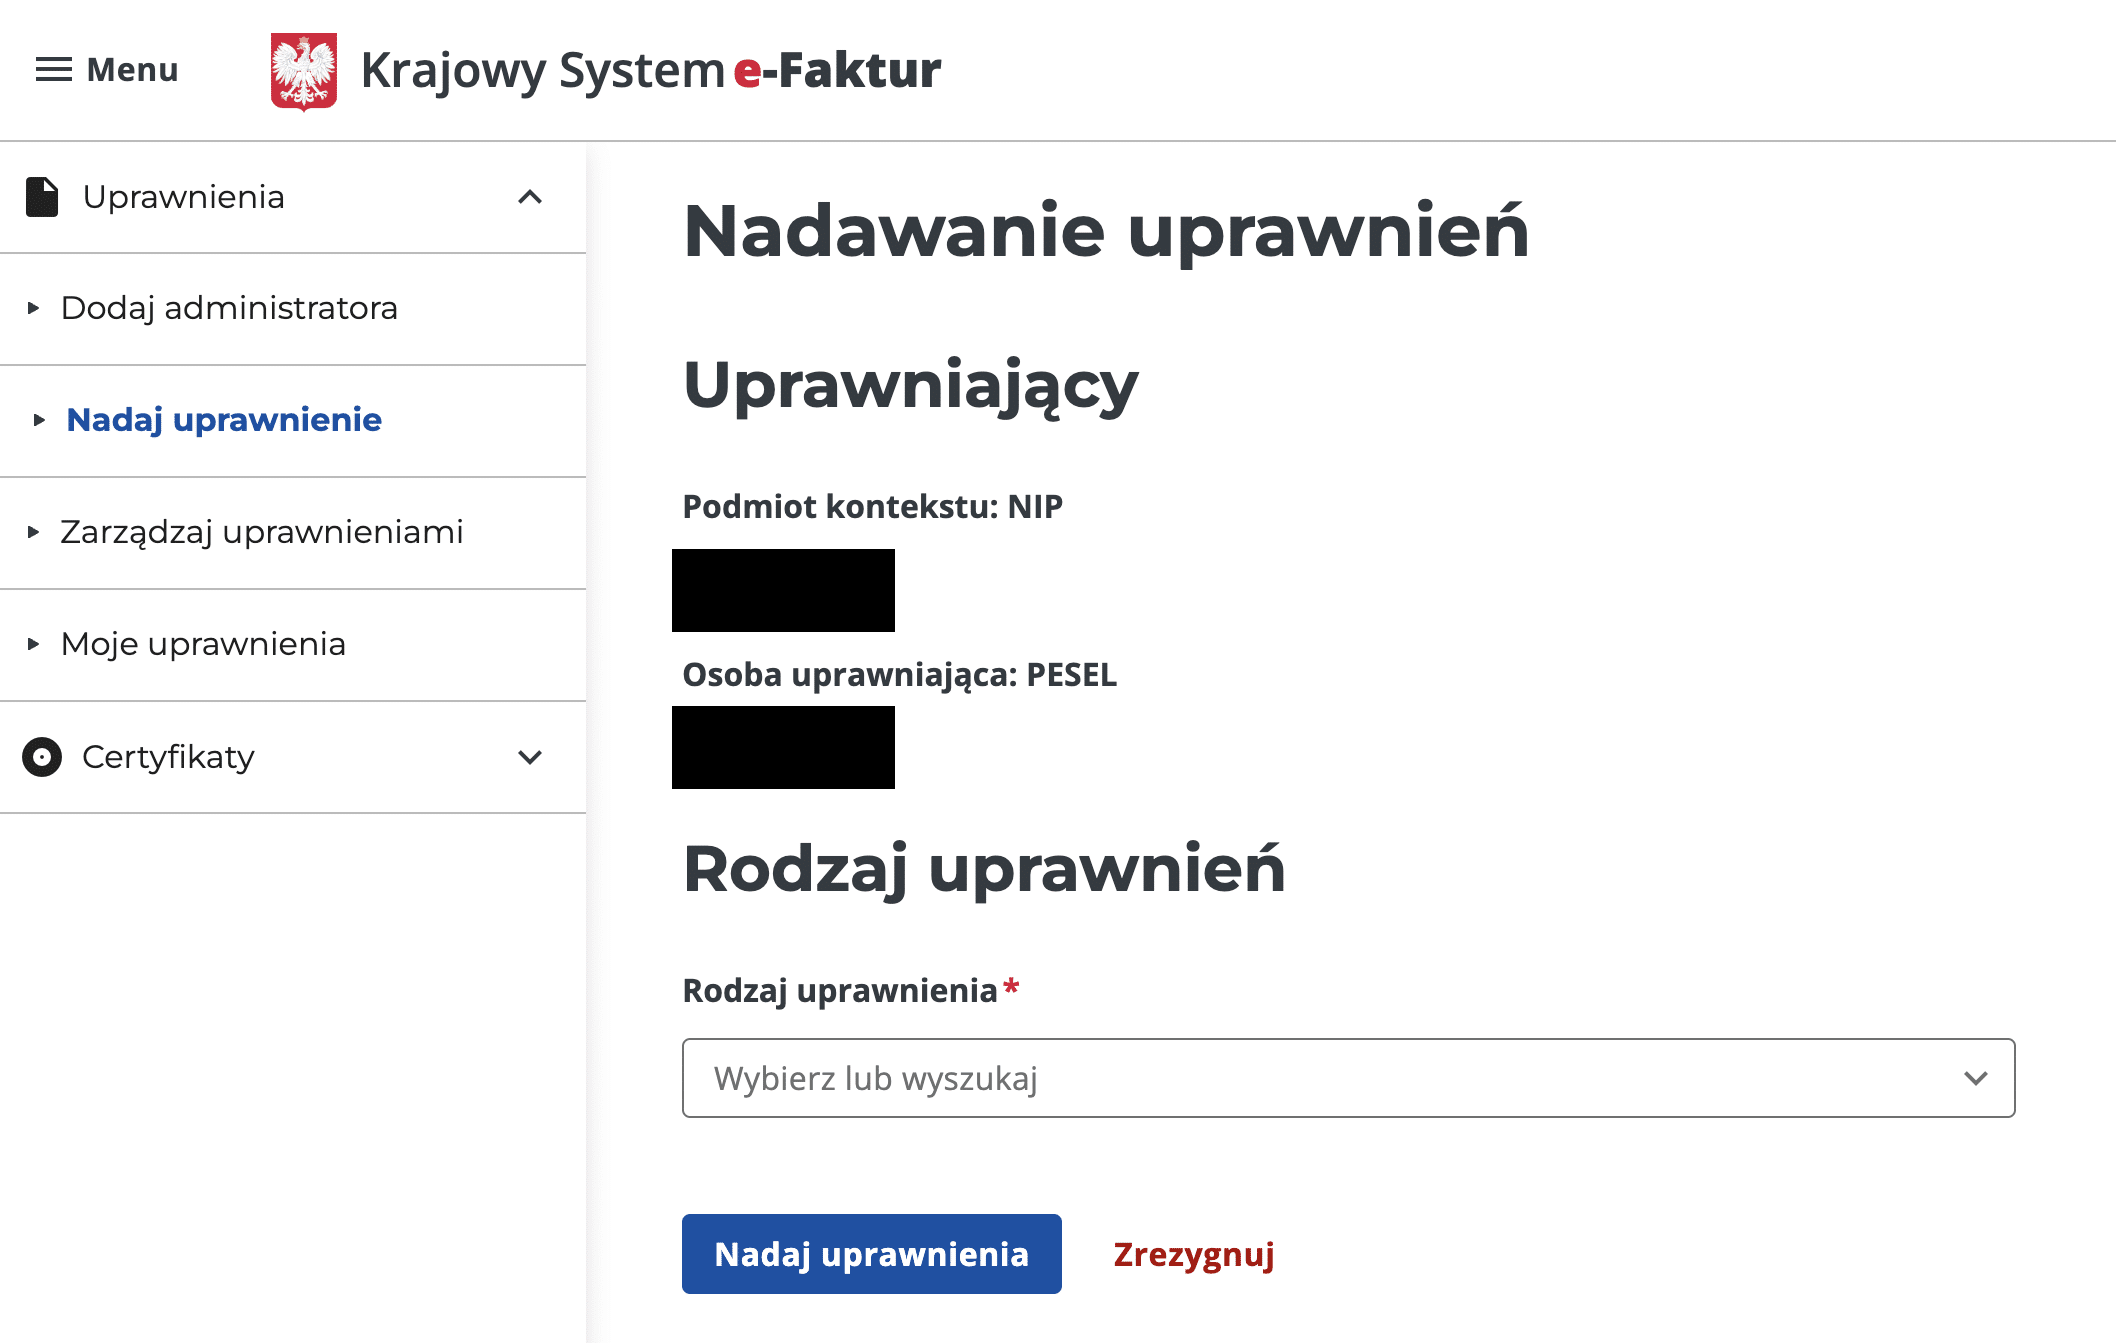Click the arrow bullet beside Zarządzaj uprawnieniami
Image resolution: width=2116 pixels, height=1343 pixels.
(34, 532)
